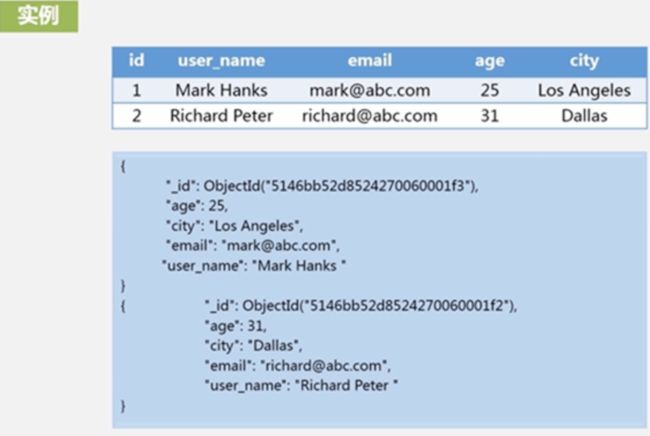Click the age cell showing 31
The width and height of the screenshot is (650, 436).
[x=490, y=116]
